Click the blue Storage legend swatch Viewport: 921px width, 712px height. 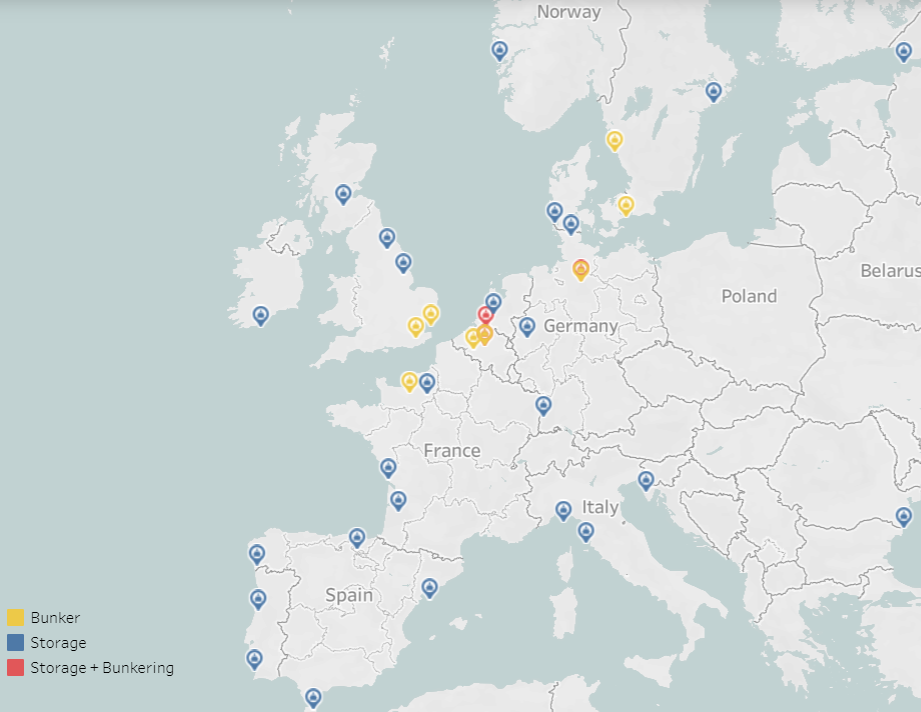point(15,643)
